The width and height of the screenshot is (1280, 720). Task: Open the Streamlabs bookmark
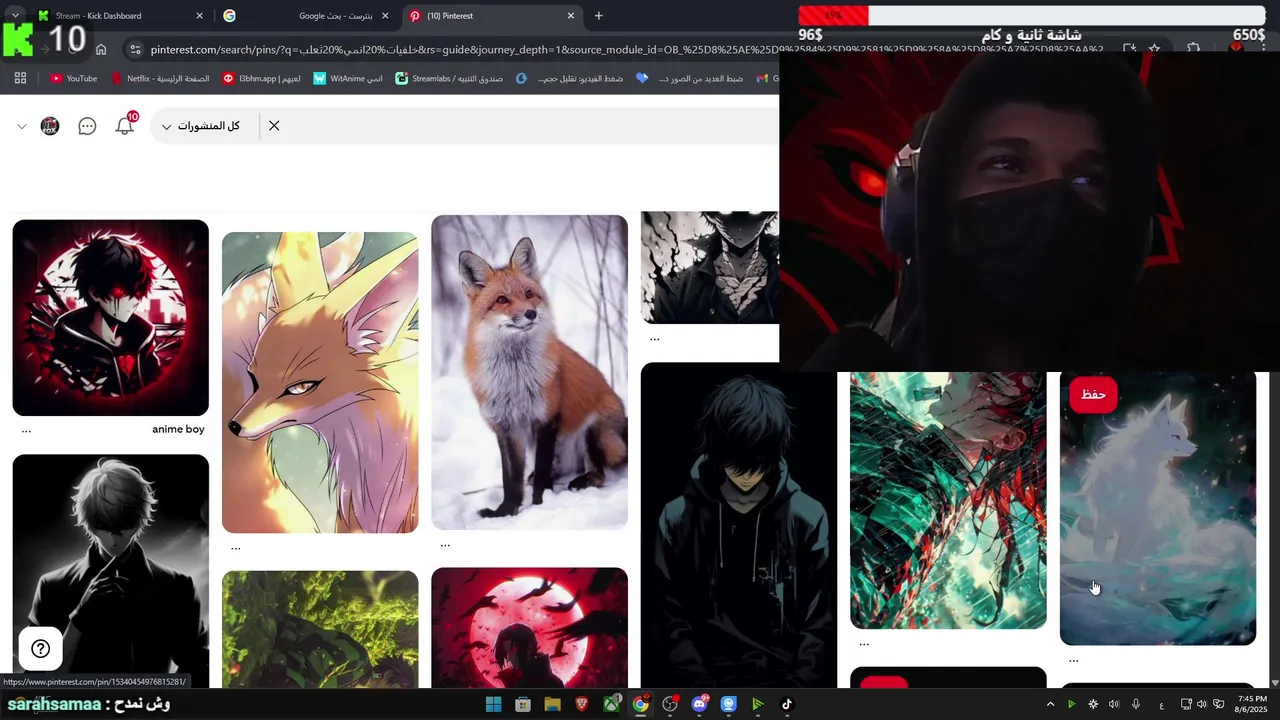449,78
